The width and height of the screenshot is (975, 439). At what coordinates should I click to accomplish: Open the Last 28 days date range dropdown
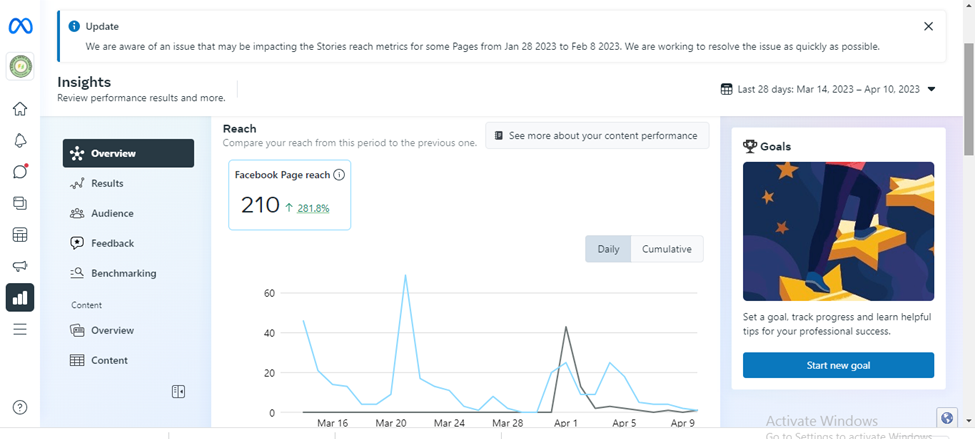(828, 89)
